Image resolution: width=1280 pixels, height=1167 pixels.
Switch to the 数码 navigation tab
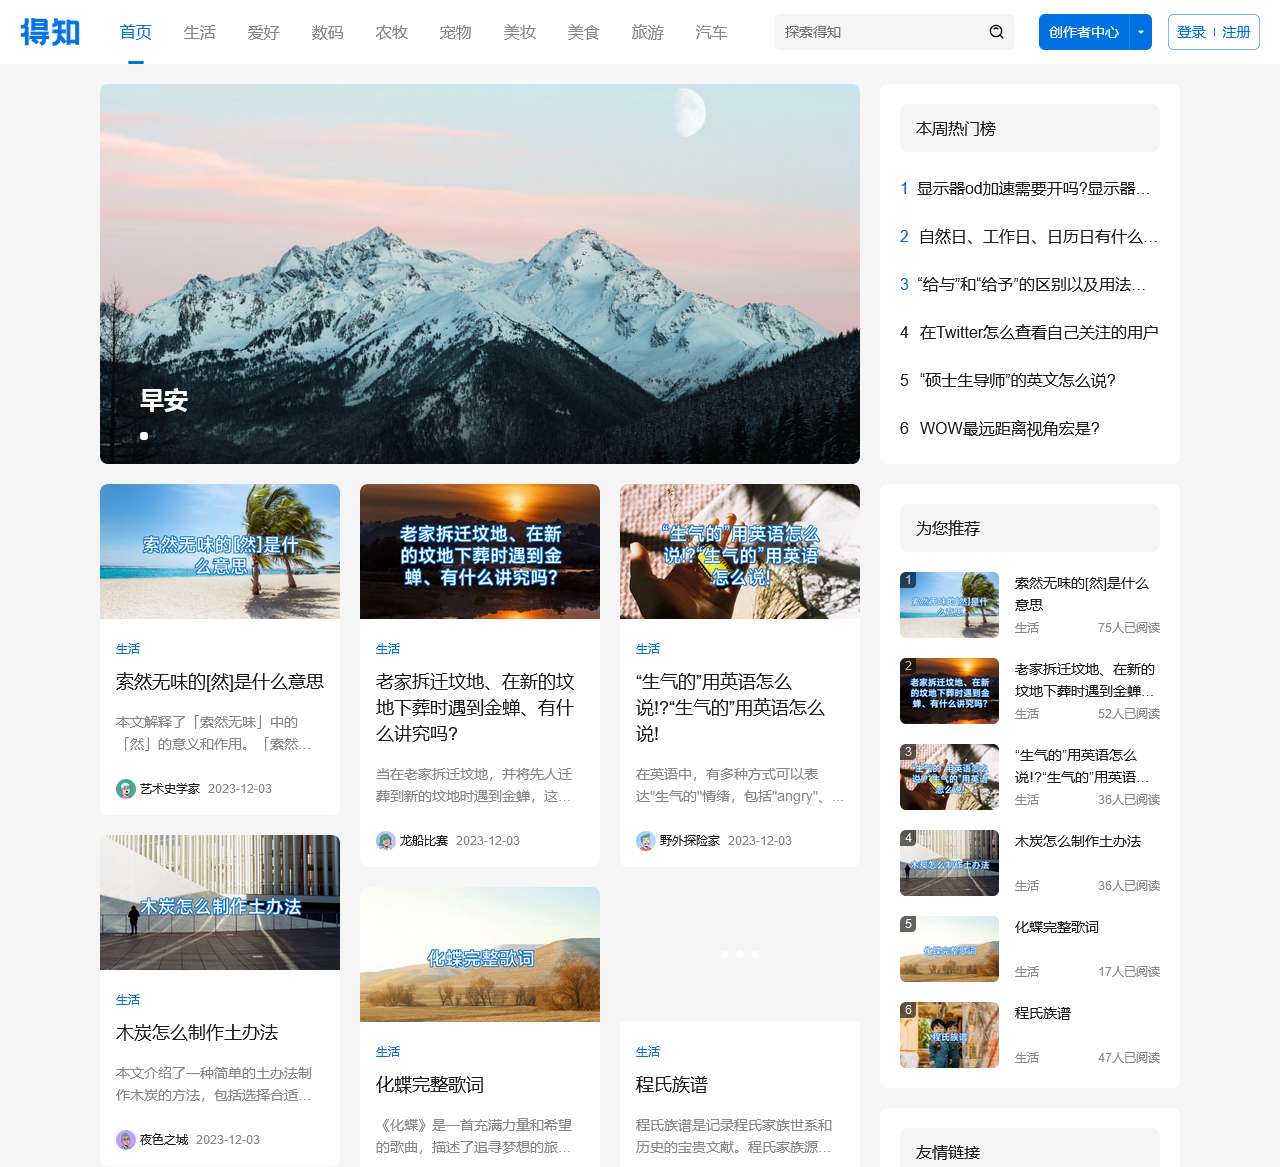[x=327, y=32]
